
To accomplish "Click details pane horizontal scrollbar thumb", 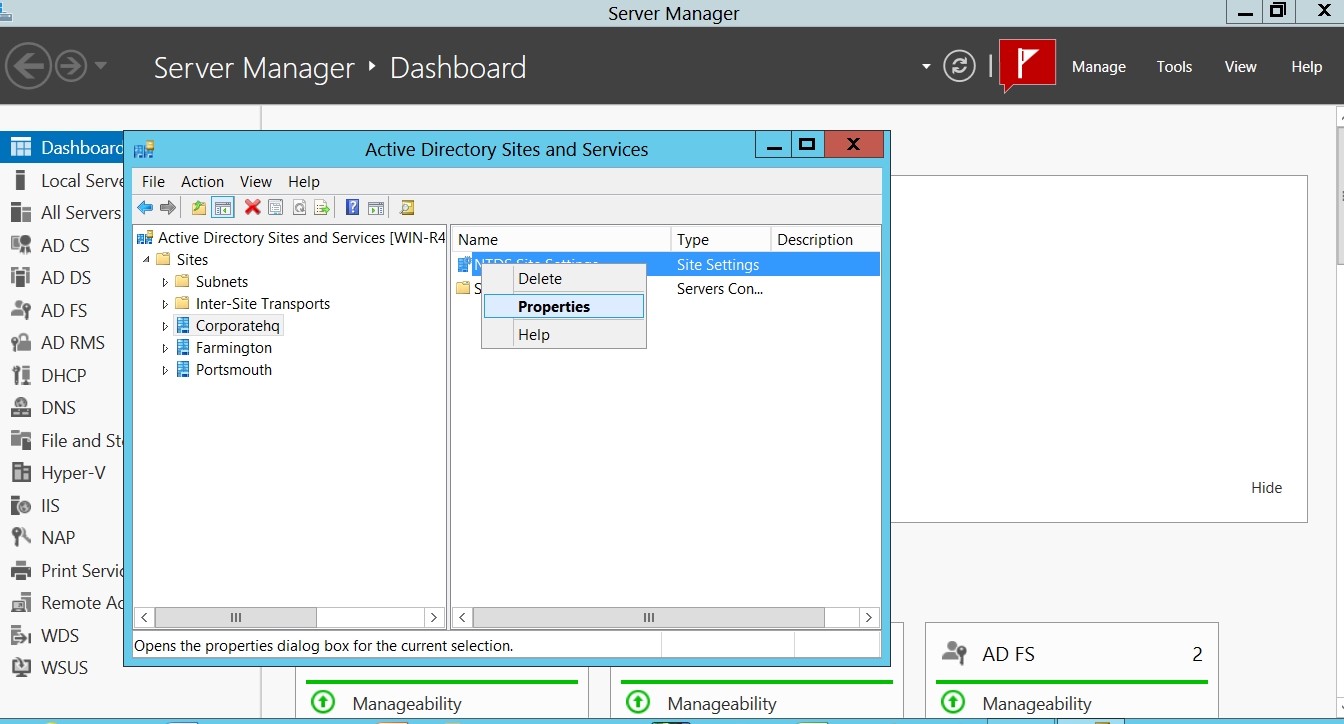I will (648, 618).
